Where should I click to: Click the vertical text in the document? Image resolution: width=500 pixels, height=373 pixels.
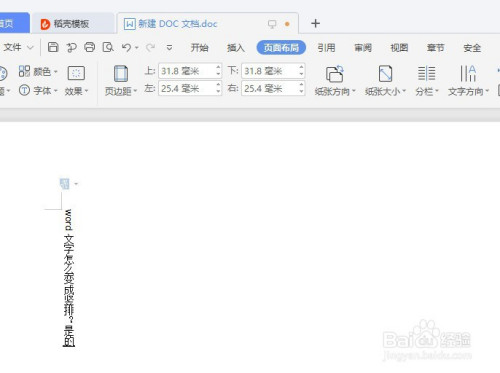point(69,278)
